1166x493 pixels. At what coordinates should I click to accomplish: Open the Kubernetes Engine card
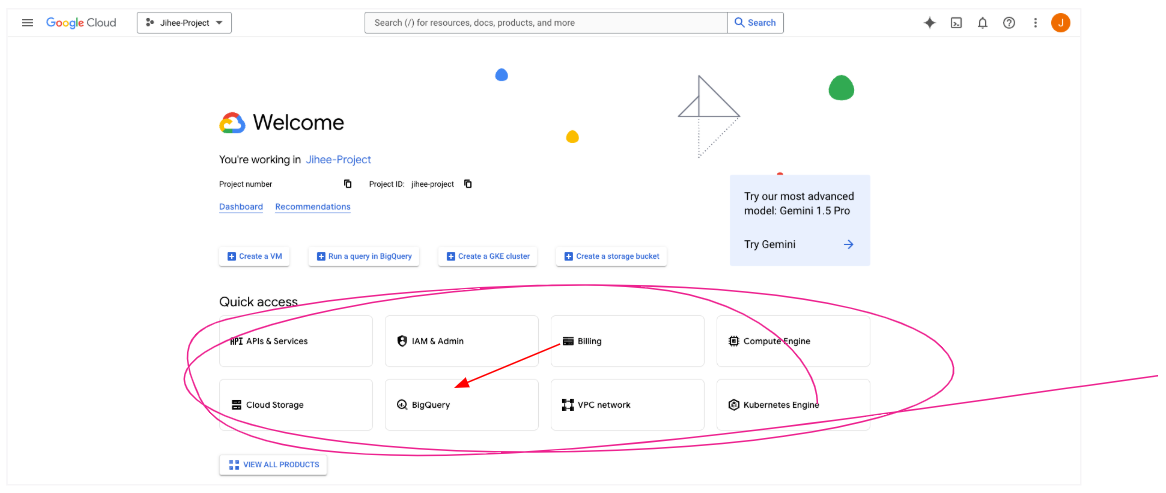click(793, 405)
